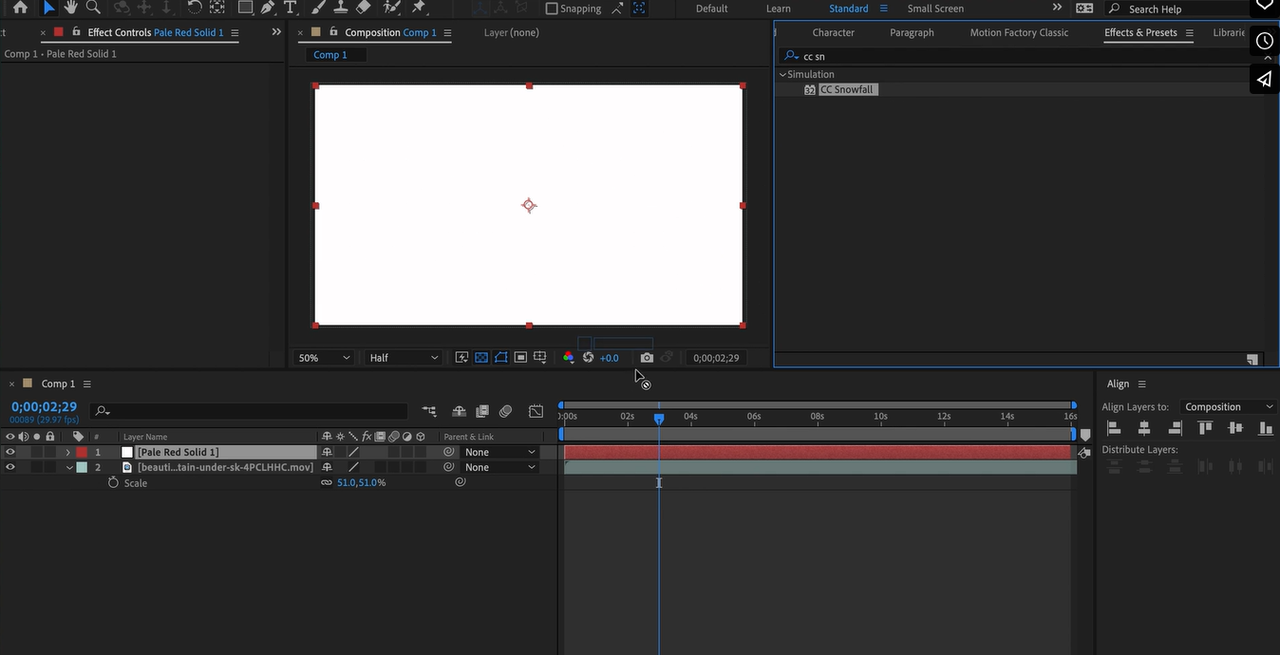Open grid and guide options icon
1280x655 pixels.
pyautogui.click(x=540, y=357)
